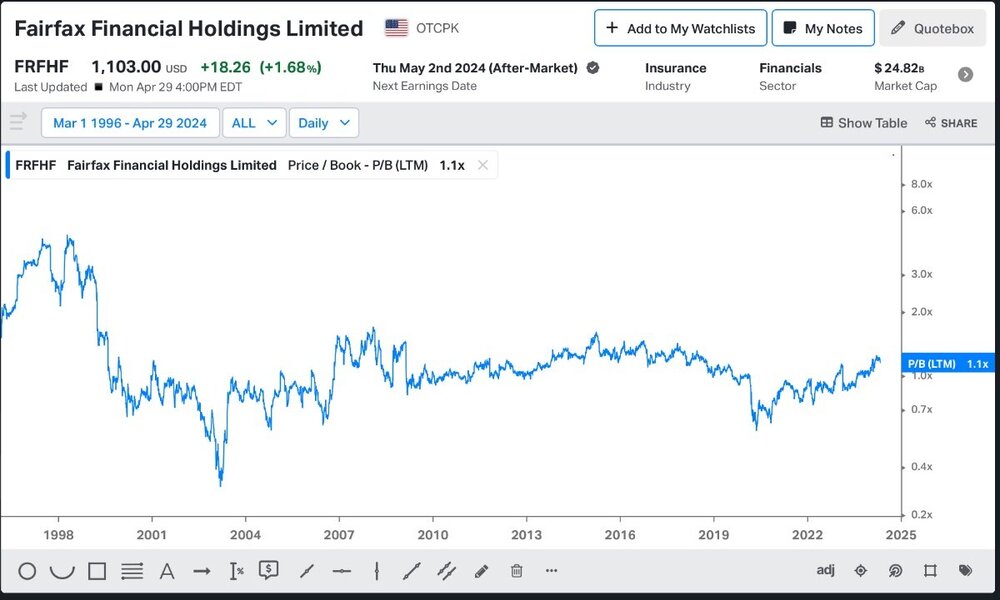Image resolution: width=1000 pixels, height=600 pixels.
Task: Open the chart sidebar menu icon
Action: coord(18,121)
